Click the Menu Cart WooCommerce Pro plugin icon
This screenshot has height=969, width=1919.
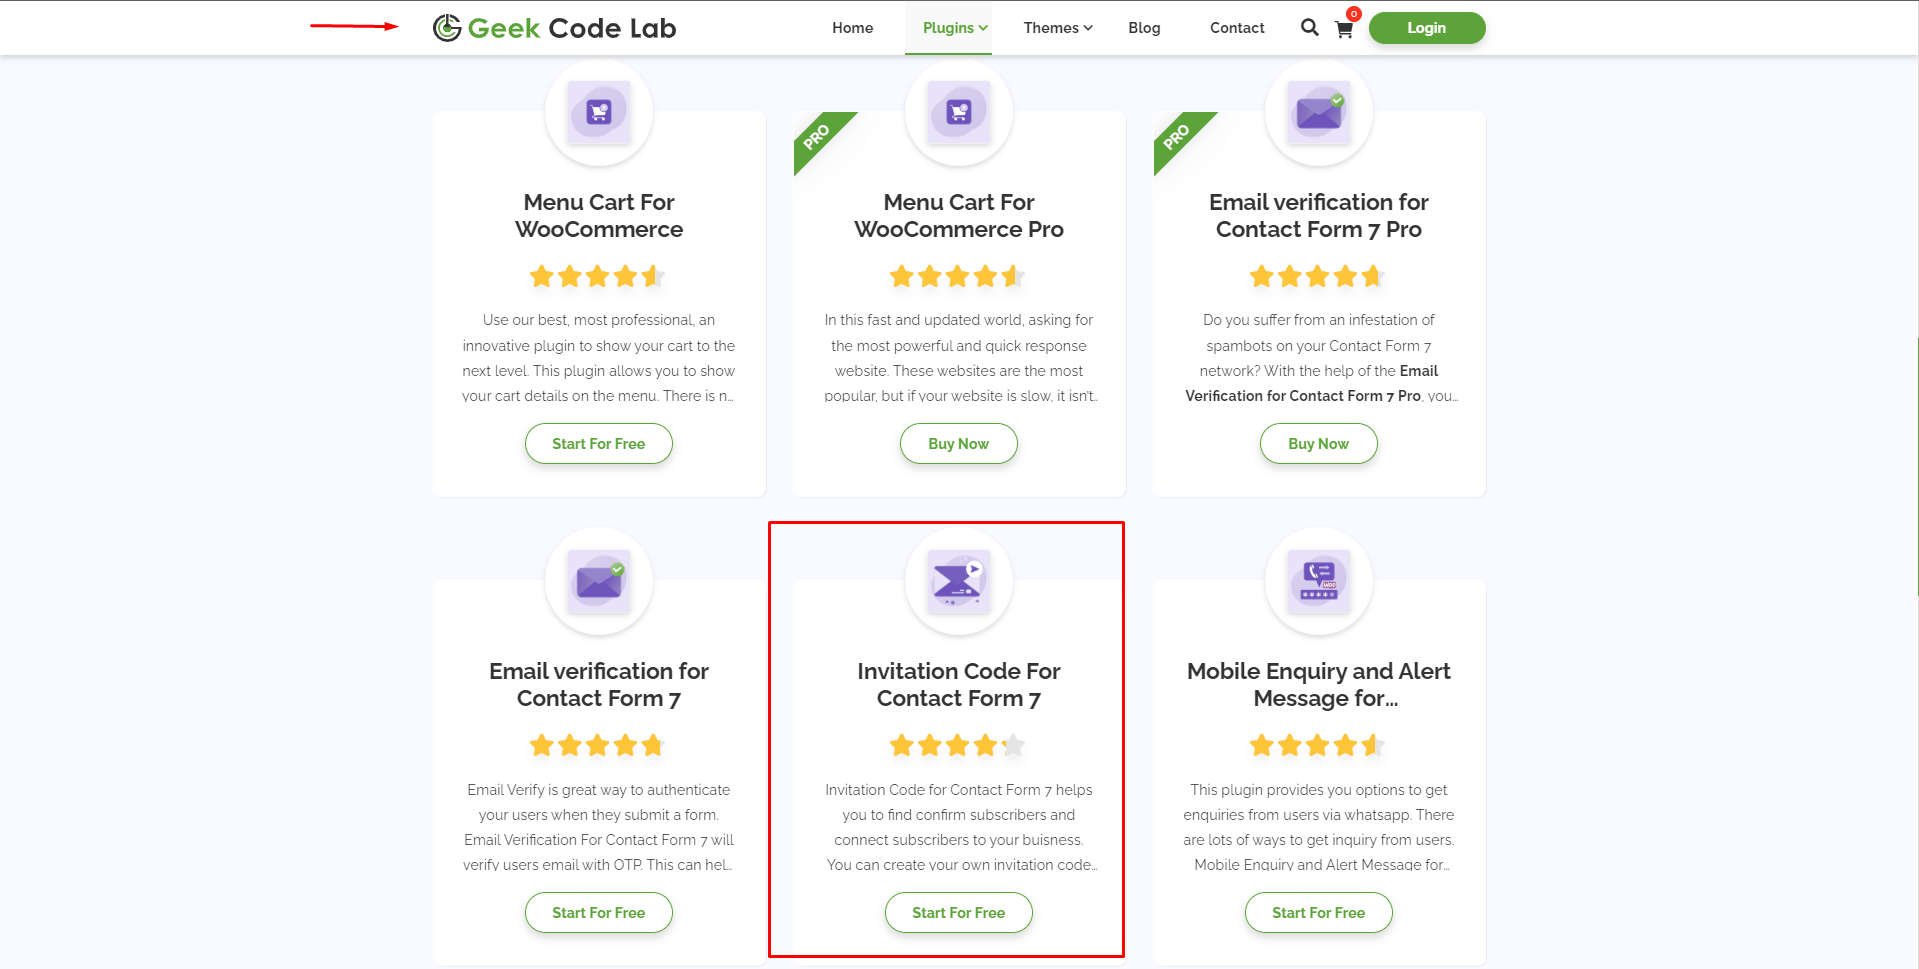click(959, 112)
